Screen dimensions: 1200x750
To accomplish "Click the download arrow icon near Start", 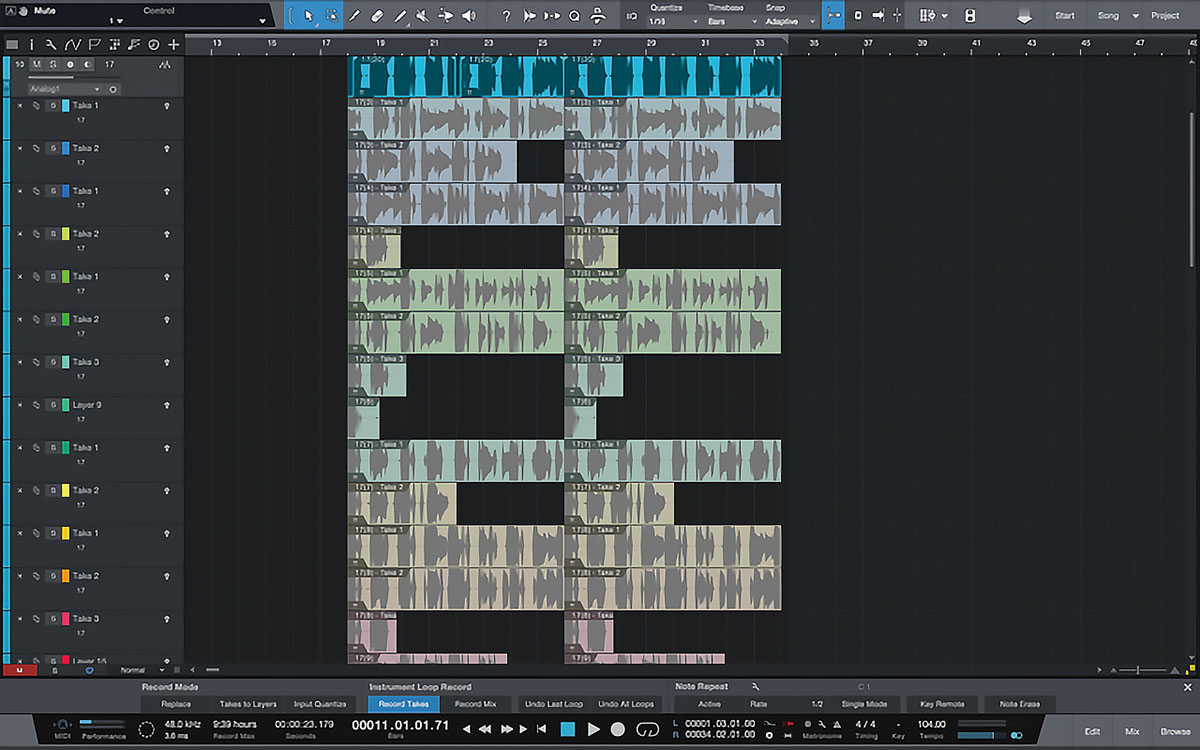I will [1023, 17].
